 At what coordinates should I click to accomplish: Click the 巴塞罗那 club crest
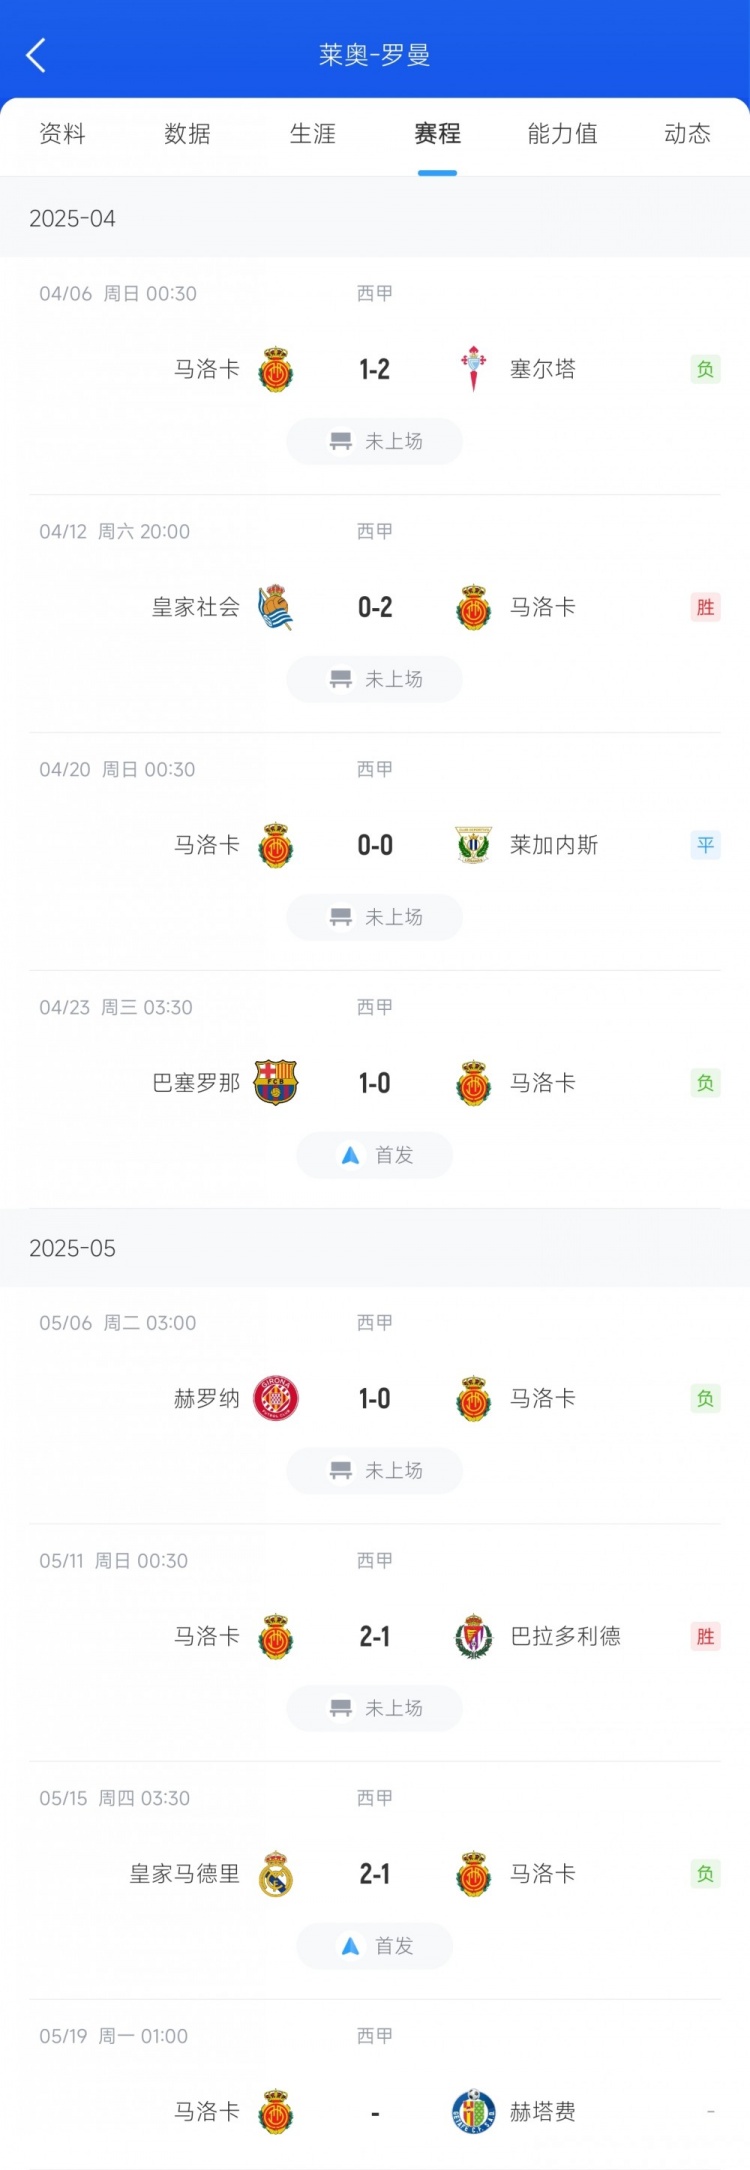click(275, 1083)
